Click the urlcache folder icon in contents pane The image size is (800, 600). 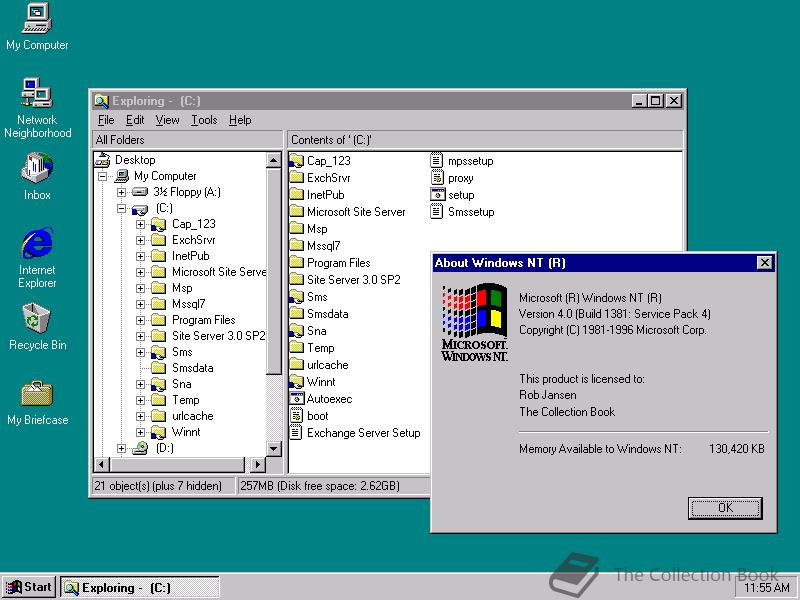296,365
